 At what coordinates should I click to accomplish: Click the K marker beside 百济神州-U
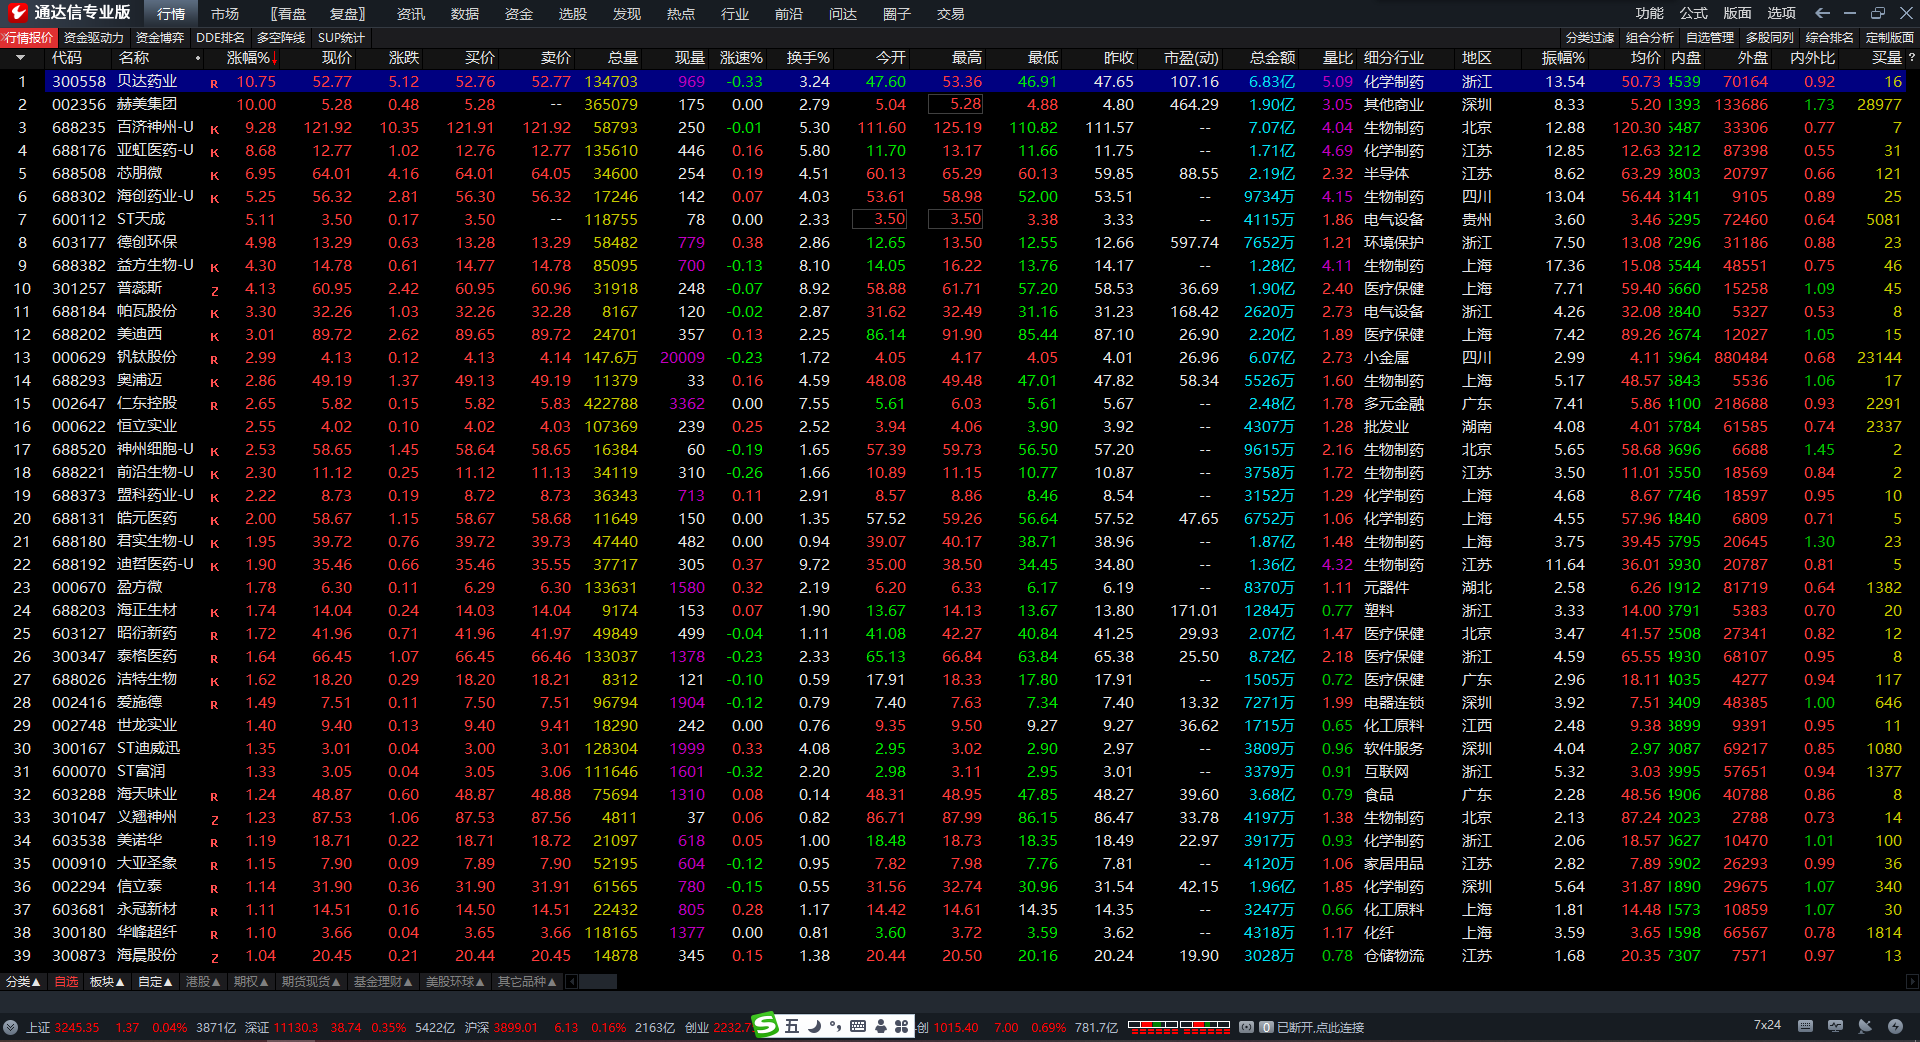click(214, 129)
